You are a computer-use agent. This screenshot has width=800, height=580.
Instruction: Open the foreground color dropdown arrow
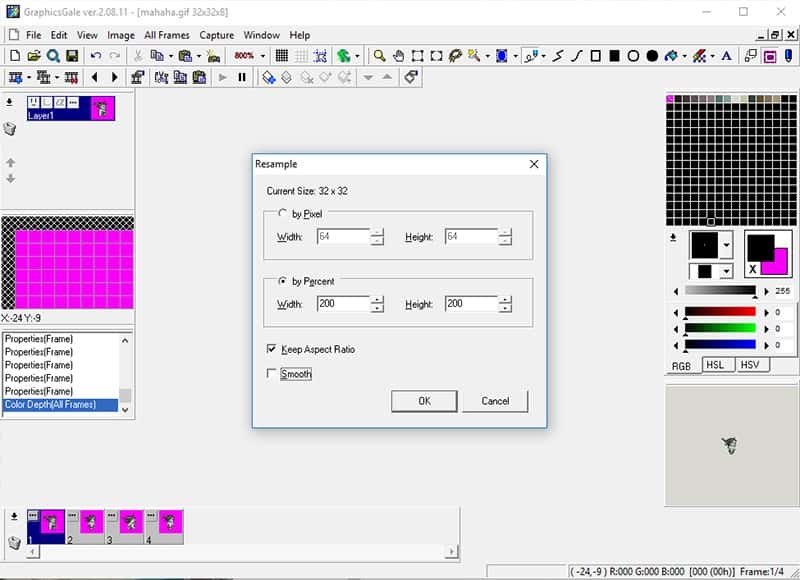tap(727, 245)
